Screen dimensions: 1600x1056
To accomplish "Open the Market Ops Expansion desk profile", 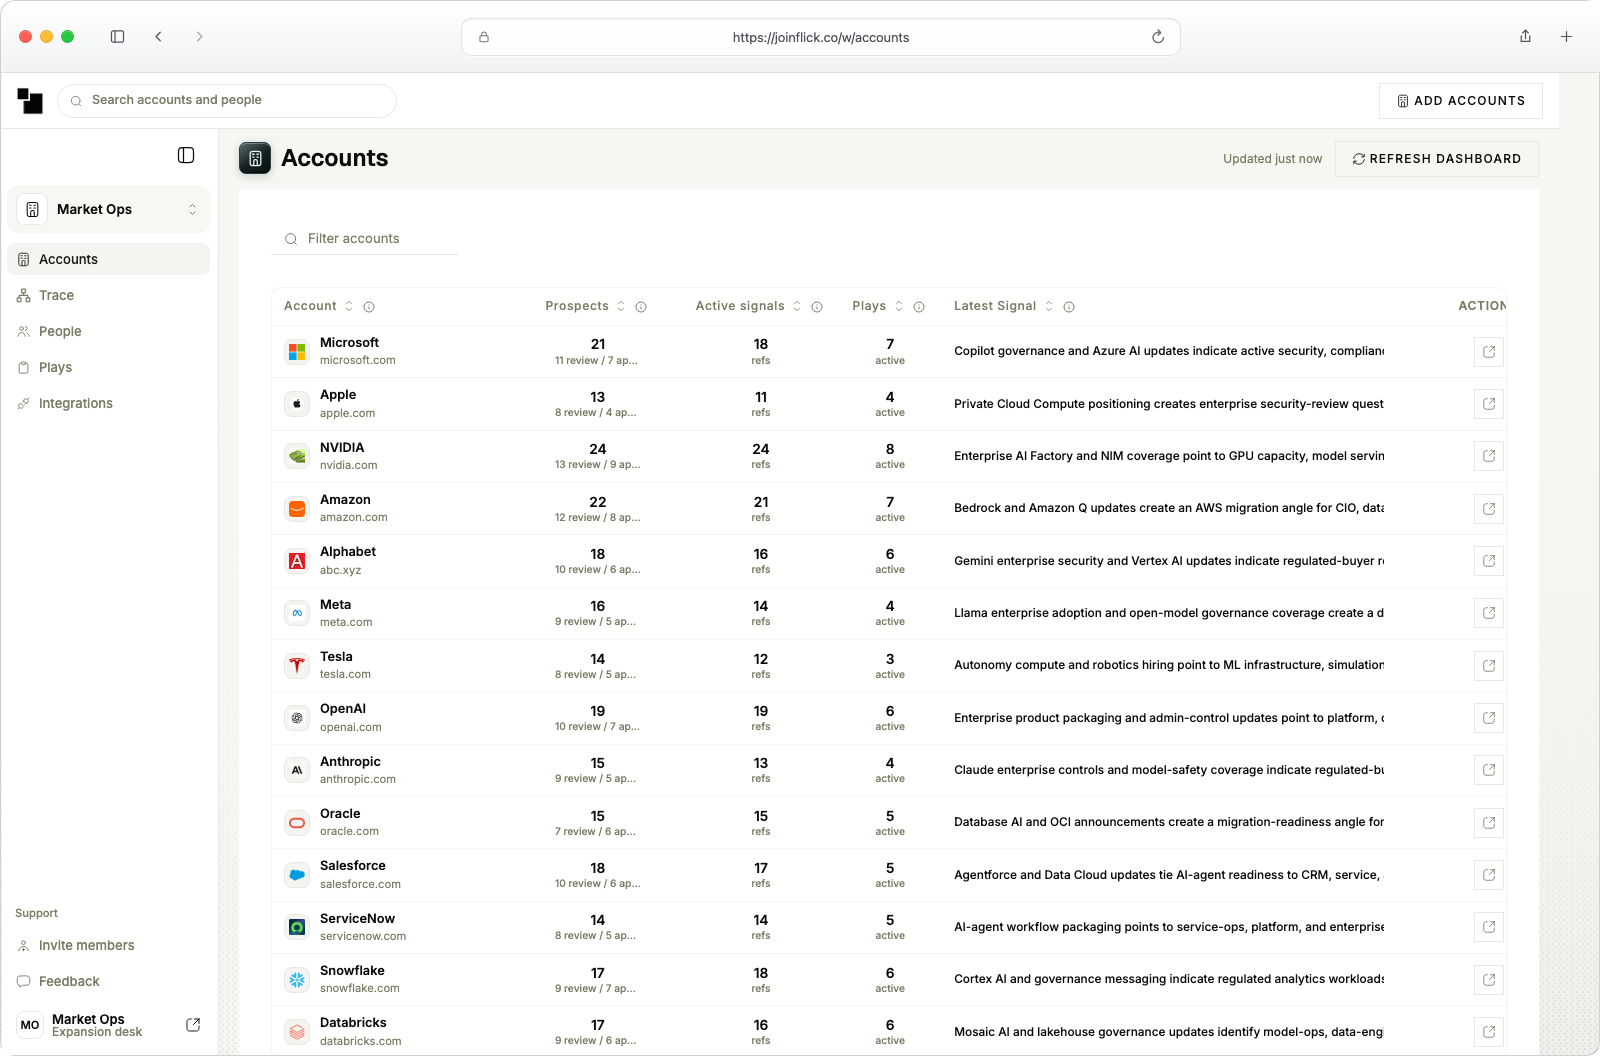I will (x=97, y=1025).
